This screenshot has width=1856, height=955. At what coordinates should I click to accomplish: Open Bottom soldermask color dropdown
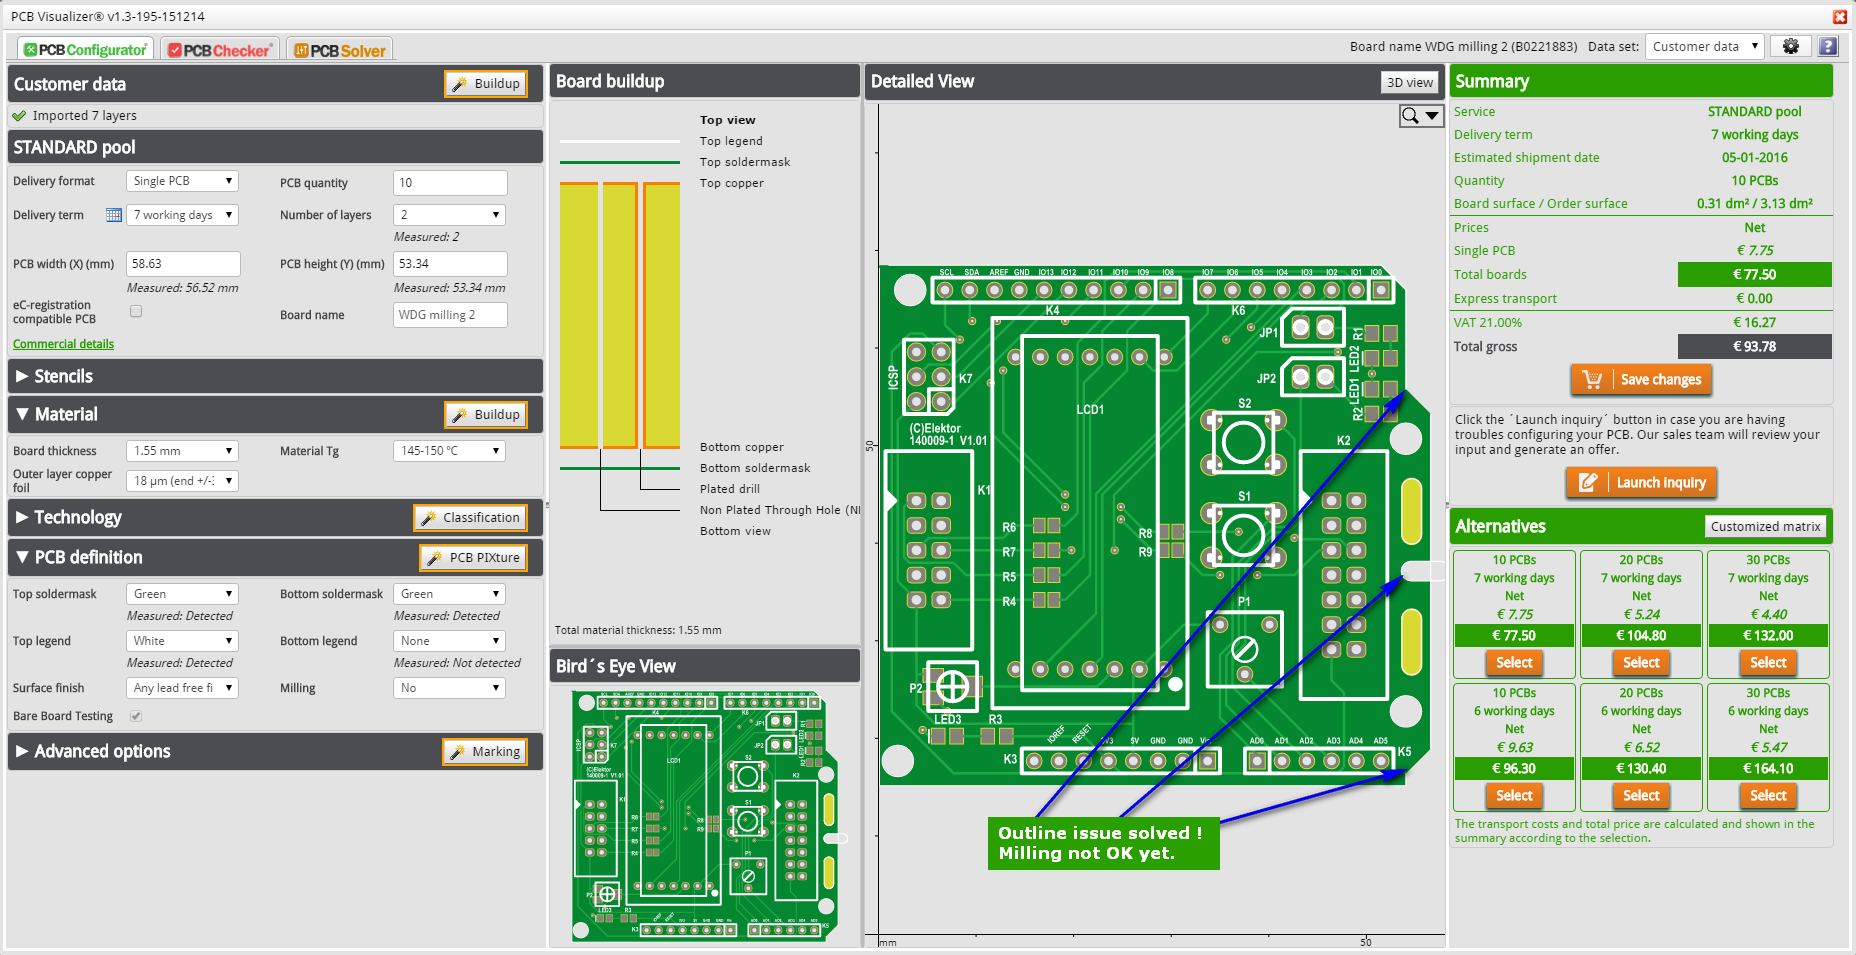[x=449, y=594]
